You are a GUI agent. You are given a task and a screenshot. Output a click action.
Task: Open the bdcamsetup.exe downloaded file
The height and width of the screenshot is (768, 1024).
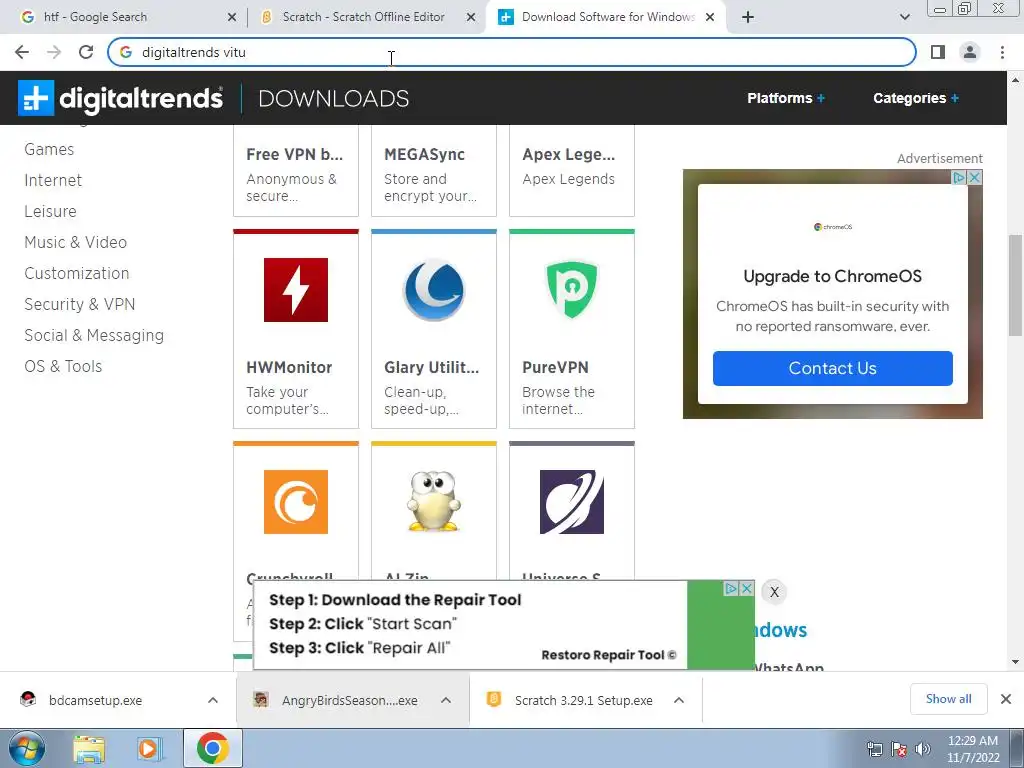[x=95, y=700]
